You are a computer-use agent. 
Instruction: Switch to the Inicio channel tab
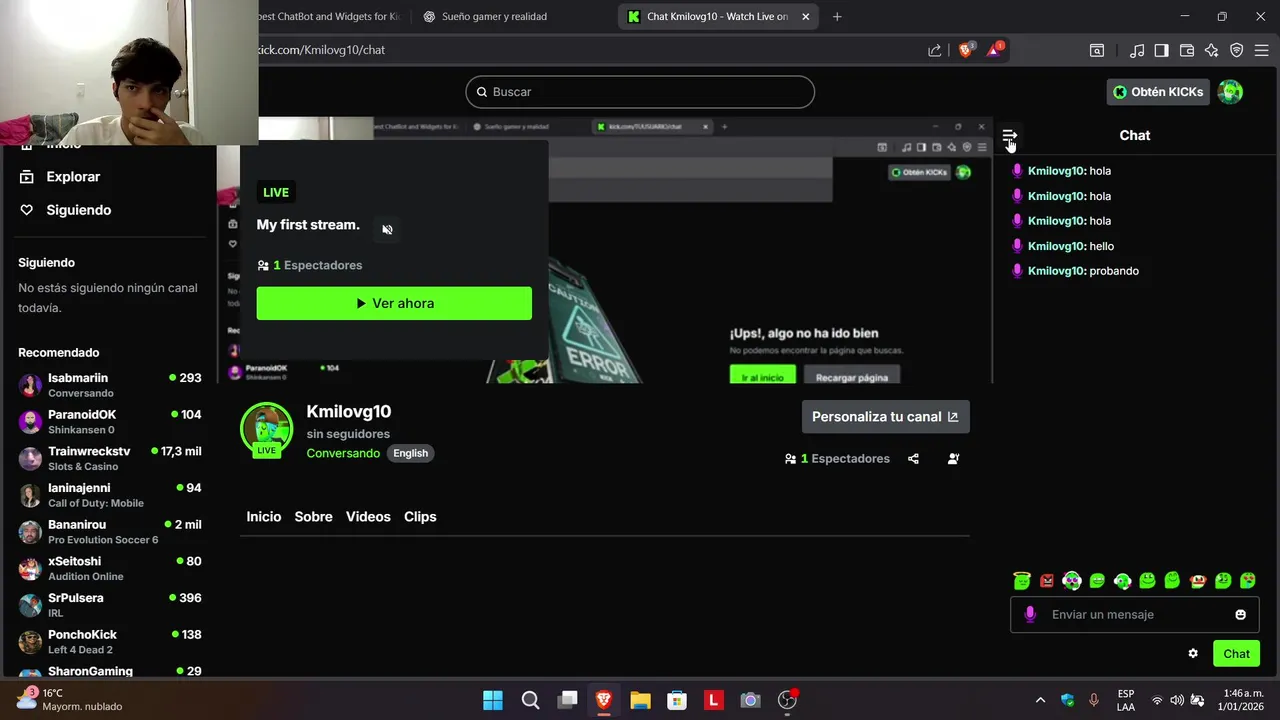click(x=264, y=517)
